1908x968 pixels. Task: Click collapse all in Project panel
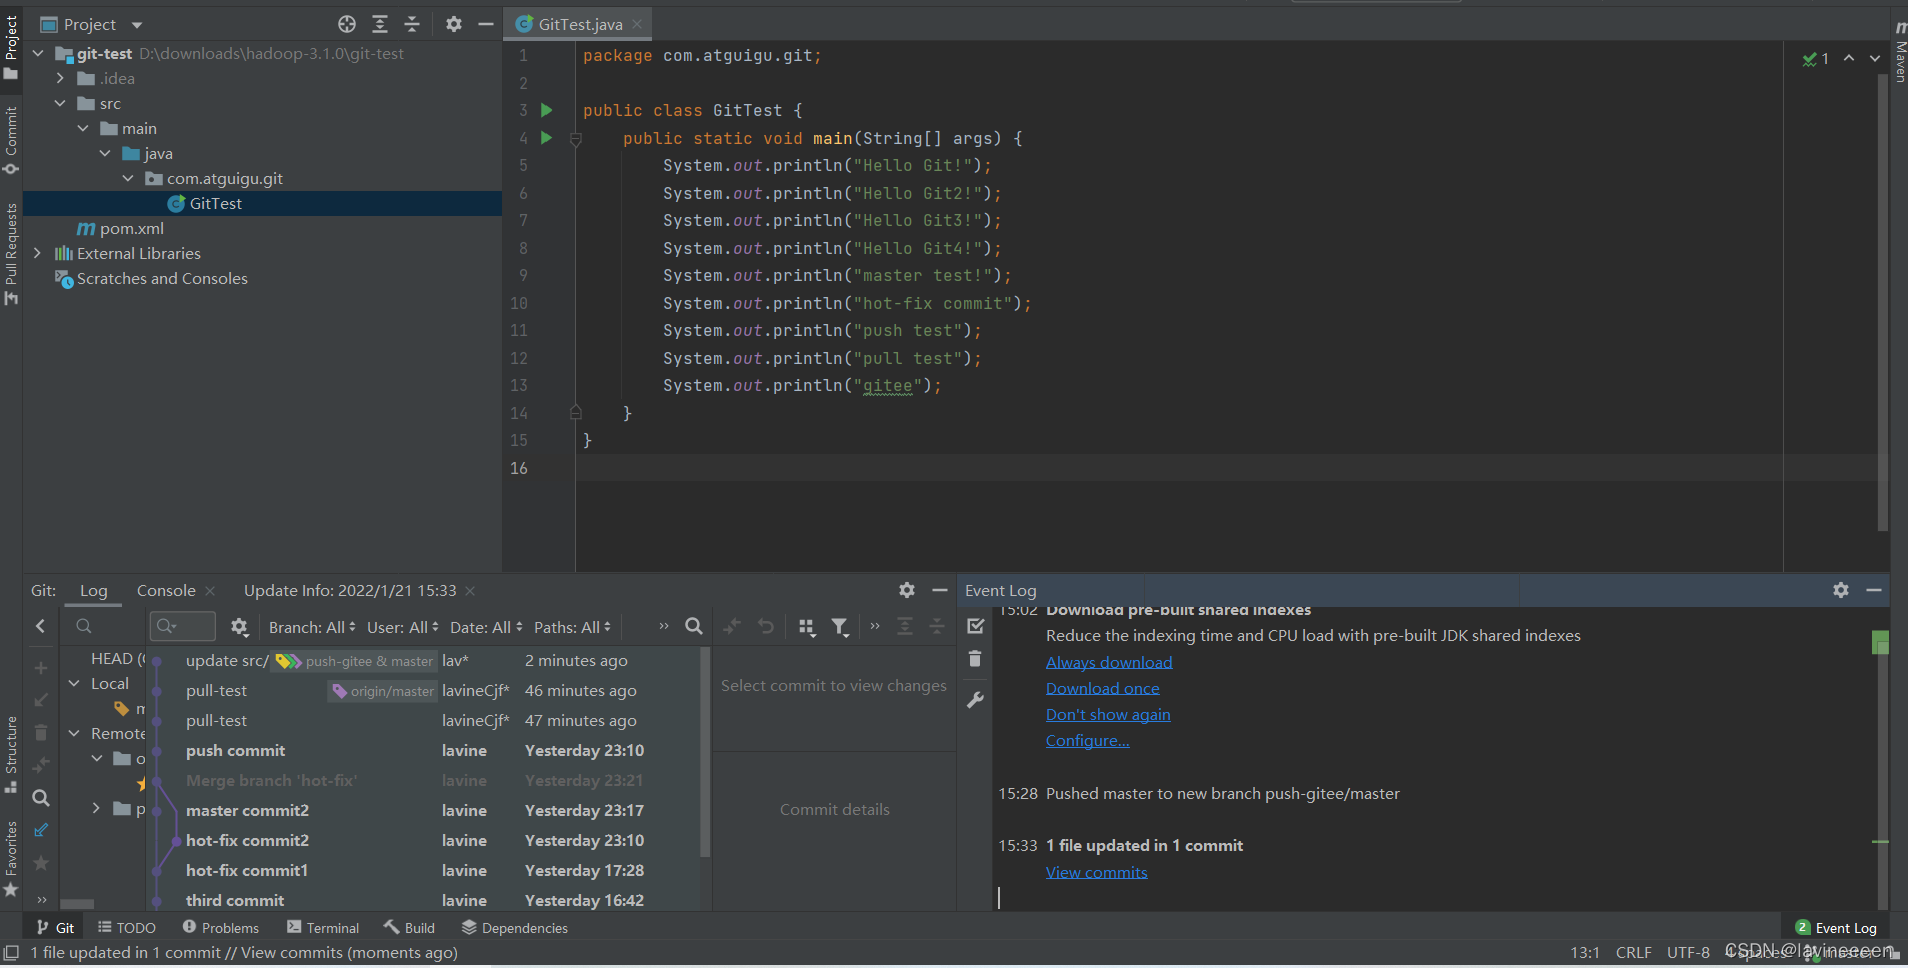pos(412,24)
